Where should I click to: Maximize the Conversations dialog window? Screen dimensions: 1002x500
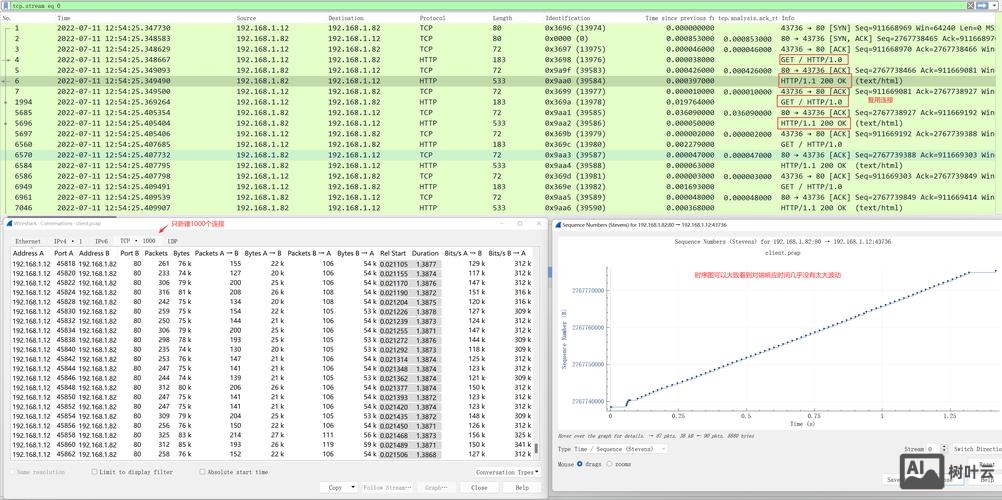point(520,223)
